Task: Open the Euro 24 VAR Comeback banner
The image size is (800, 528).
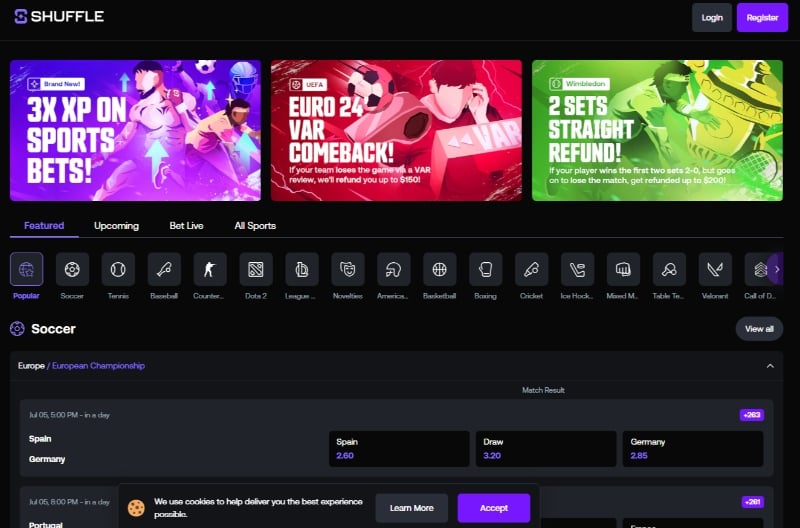Action: 396,131
